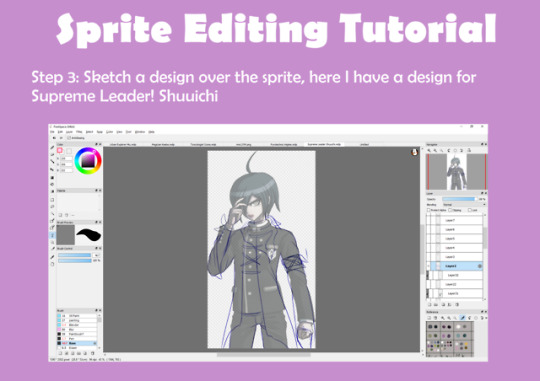The width and height of the screenshot is (540, 381).
Task: Click the delete layer trash icon
Action: click(457, 305)
